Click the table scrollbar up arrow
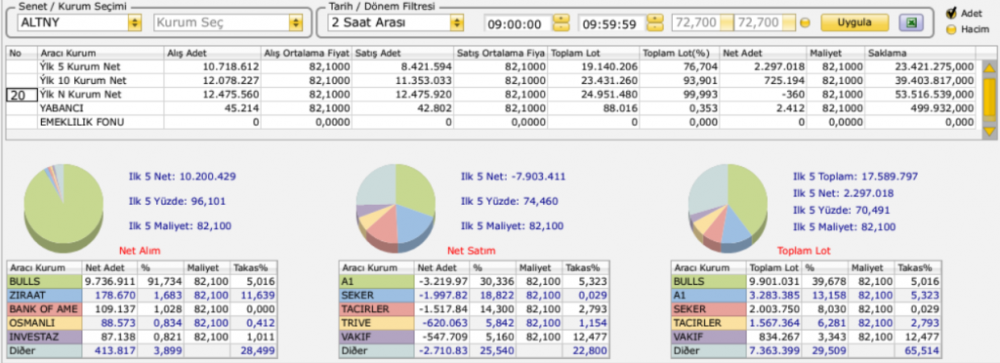Viewport: 1000px width, 363px height. point(989,68)
